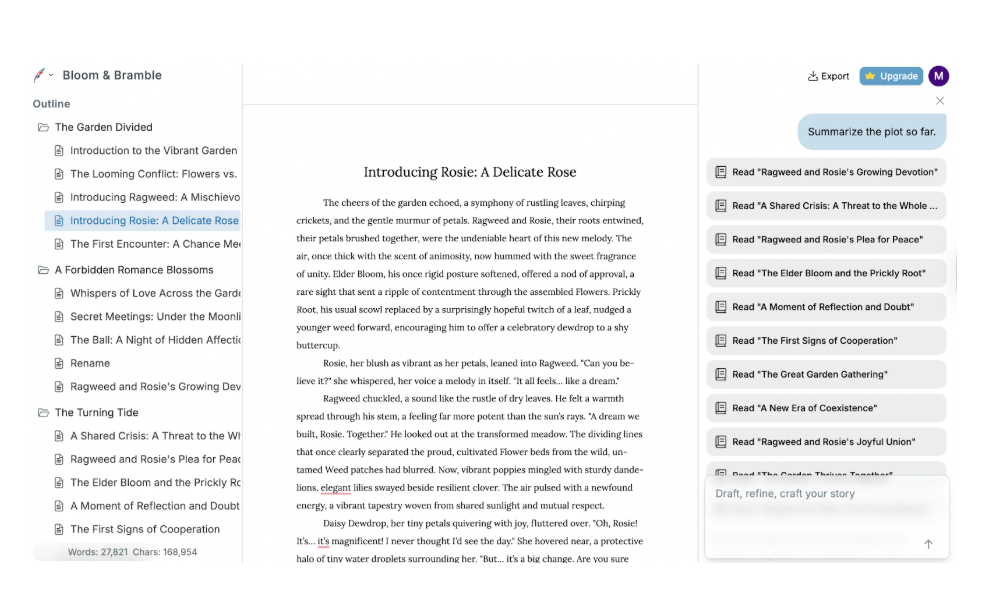Open Secret Meetings: Under the Moonlight
This screenshot has width=1000, height=594.
(x=155, y=316)
